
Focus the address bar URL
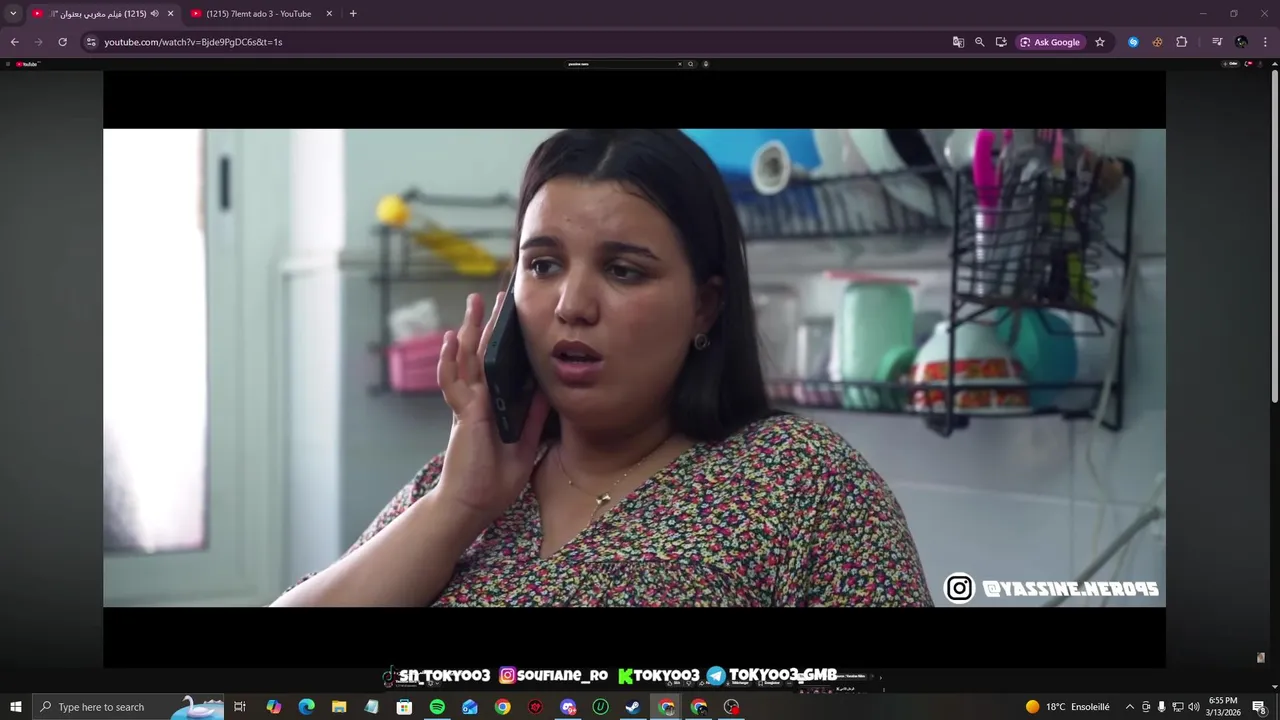click(193, 42)
